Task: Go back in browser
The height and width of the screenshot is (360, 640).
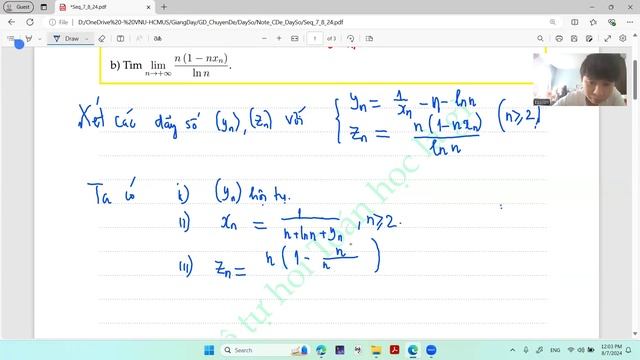Action: coord(11,22)
